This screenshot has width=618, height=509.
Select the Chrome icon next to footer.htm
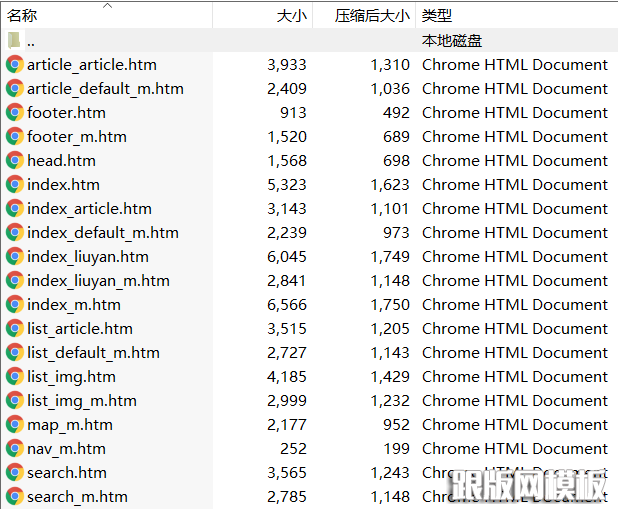pyautogui.click(x=15, y=113)
